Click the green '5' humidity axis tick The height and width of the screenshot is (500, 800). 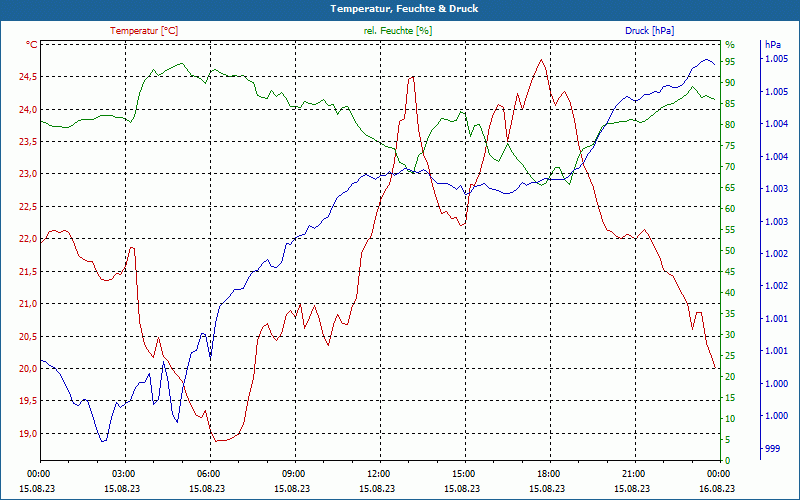tap(728, 439)
